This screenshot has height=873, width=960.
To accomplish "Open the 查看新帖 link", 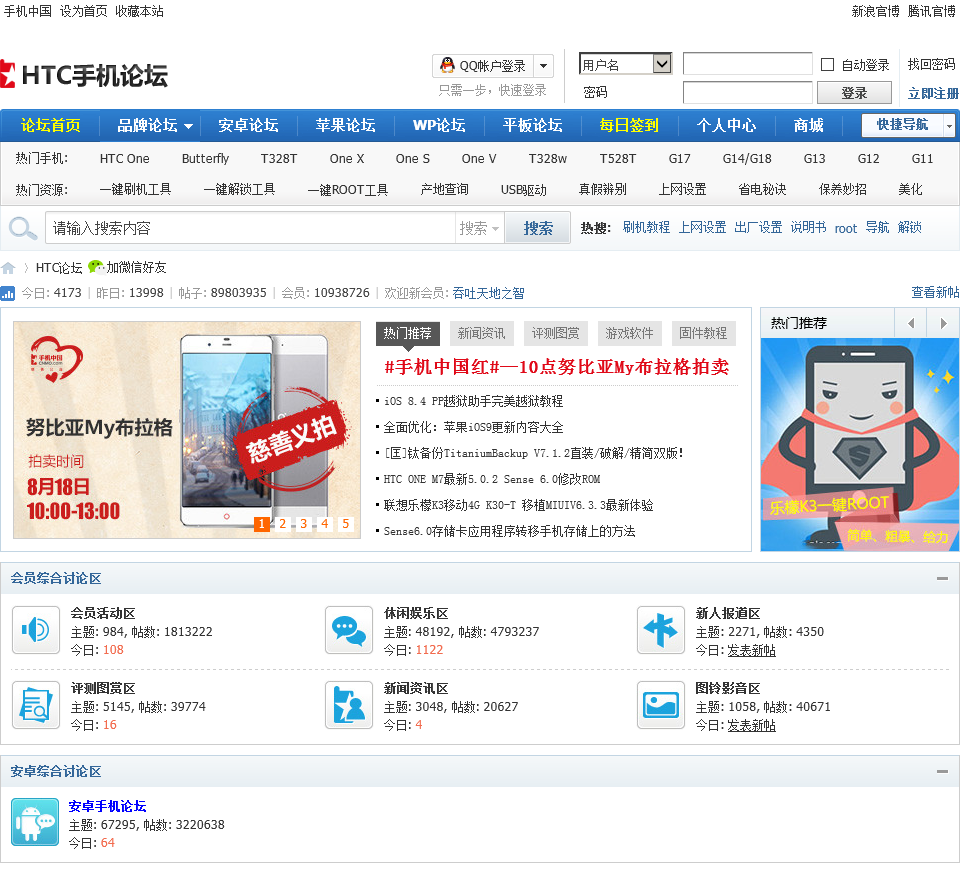I will (x=935, y=293).
